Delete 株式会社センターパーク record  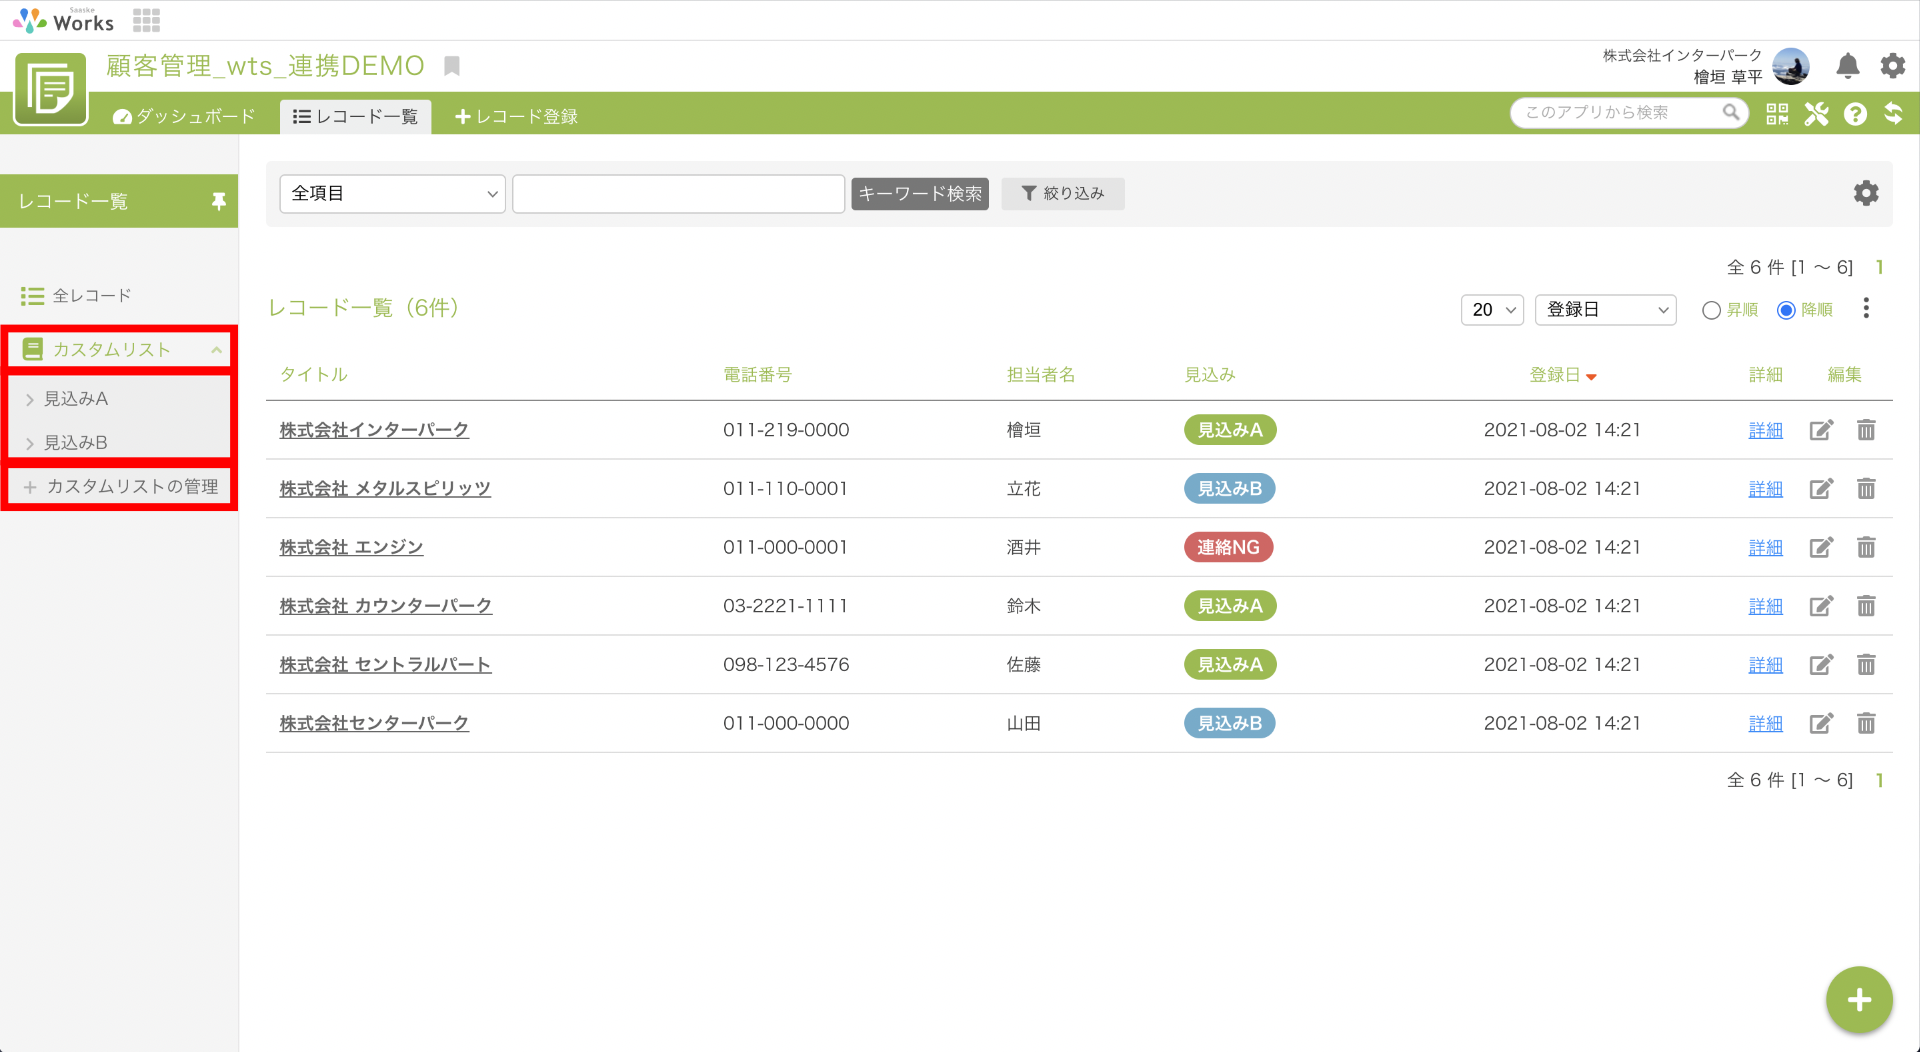tap(1866, 724)
